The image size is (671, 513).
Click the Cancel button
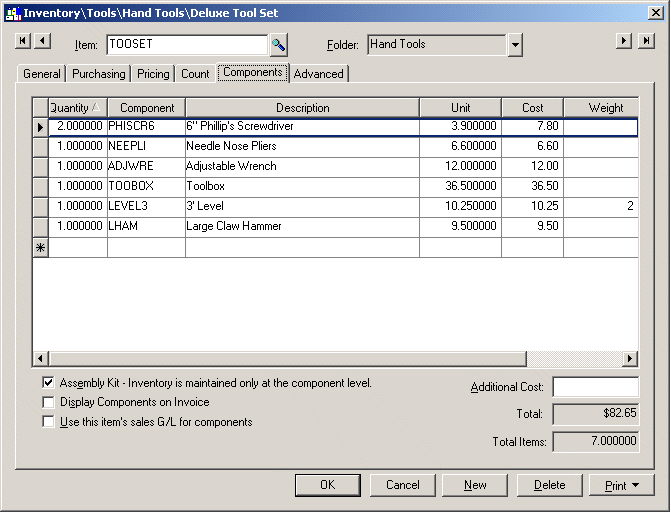pyautogui.click(x=403, y=485)
